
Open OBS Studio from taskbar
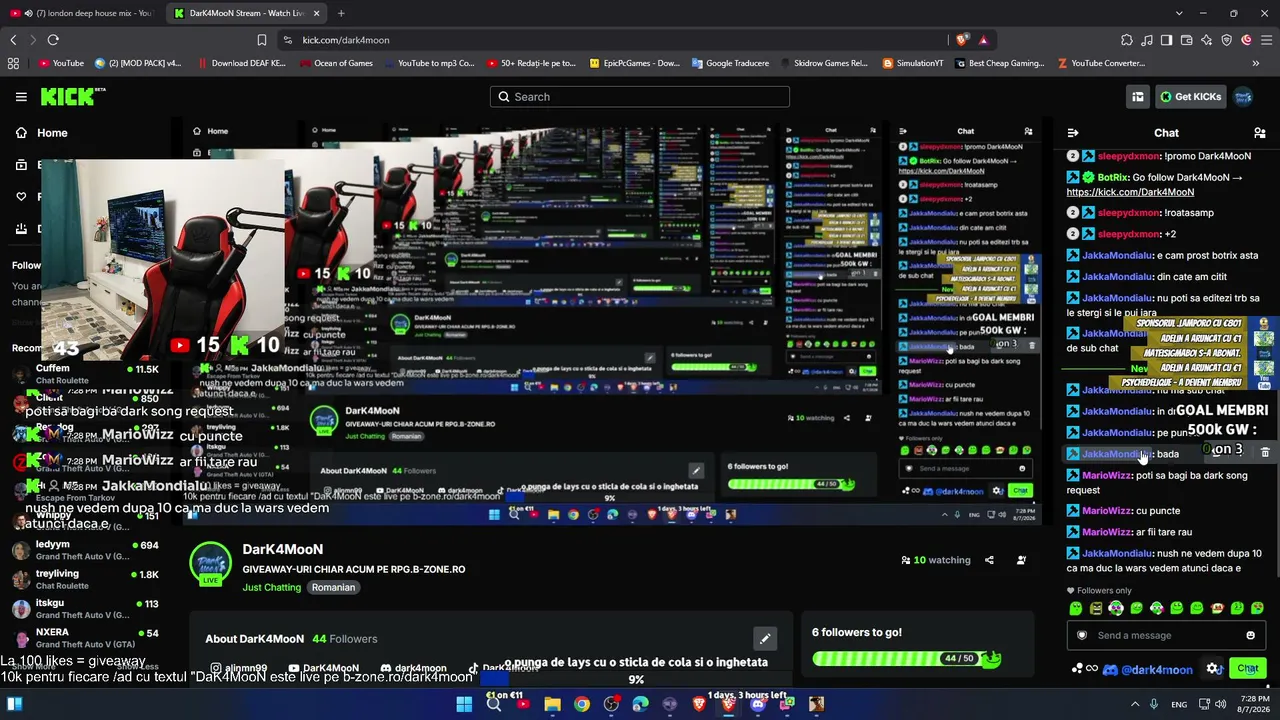tap(611, 704)
